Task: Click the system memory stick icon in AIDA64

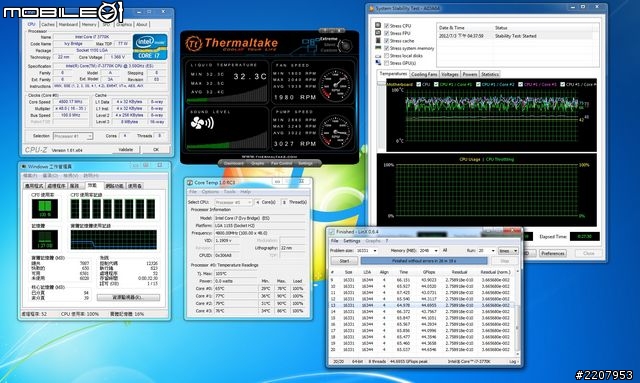Action: coord(378,48)
